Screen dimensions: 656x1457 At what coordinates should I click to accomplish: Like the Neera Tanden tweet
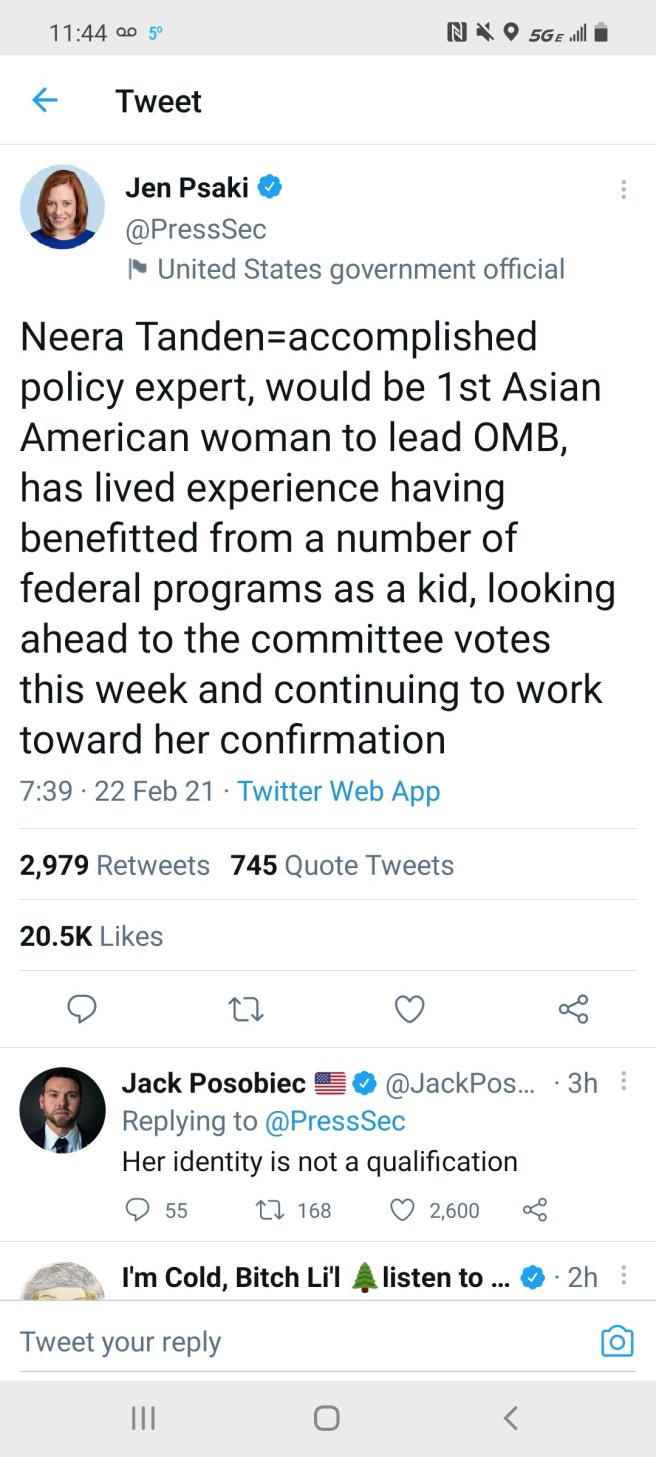pos(410,1010)
